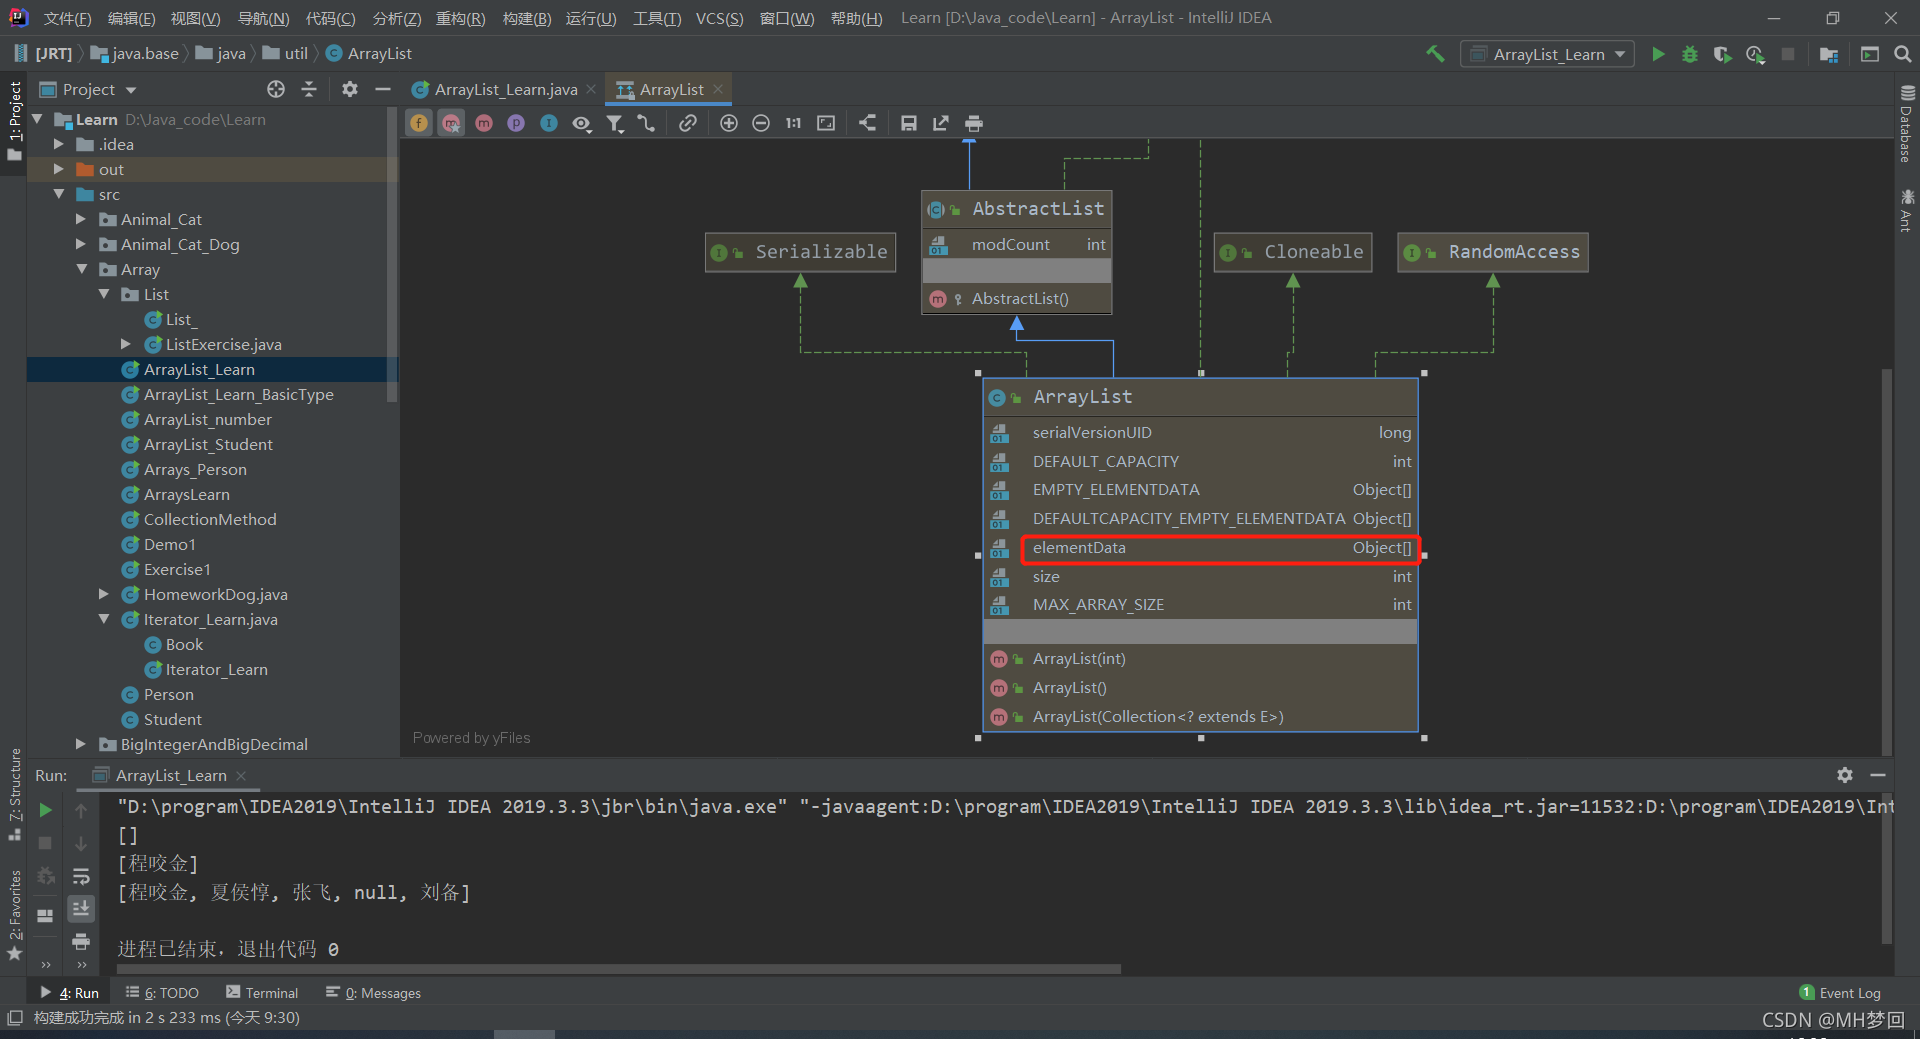Image resolution: width=1920 pixels, height=1039 pixels.
Task: Close the ArrayList diagram tab
Action: (x=718, y=89)
